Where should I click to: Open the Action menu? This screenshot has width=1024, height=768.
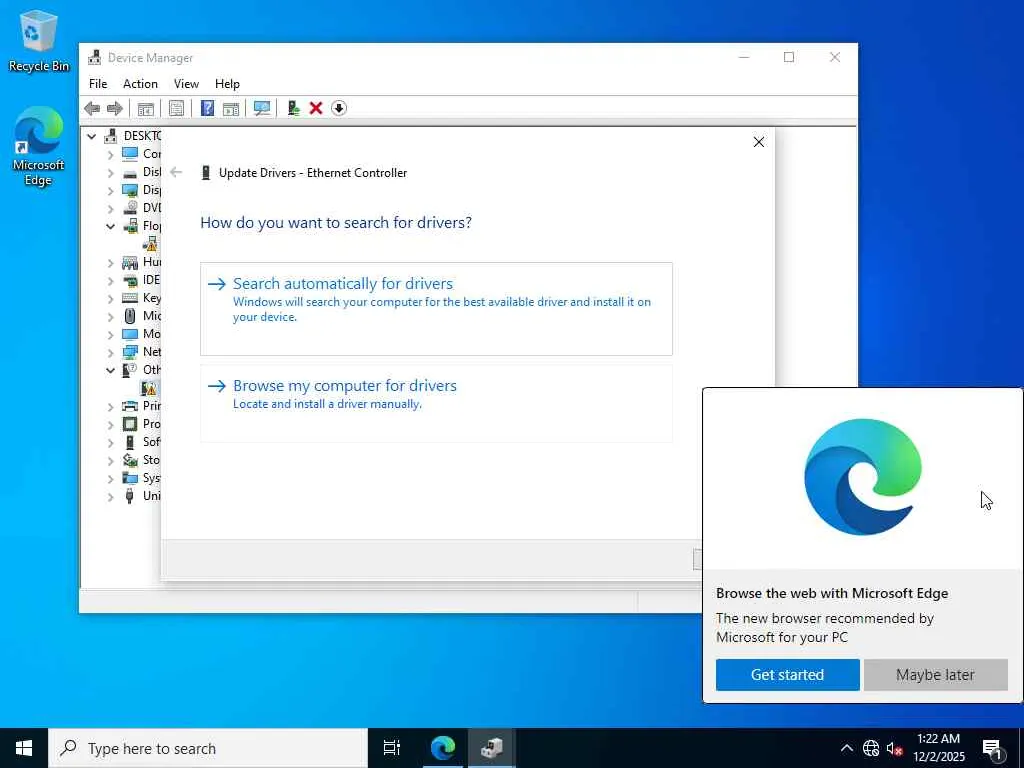point(140,84)
